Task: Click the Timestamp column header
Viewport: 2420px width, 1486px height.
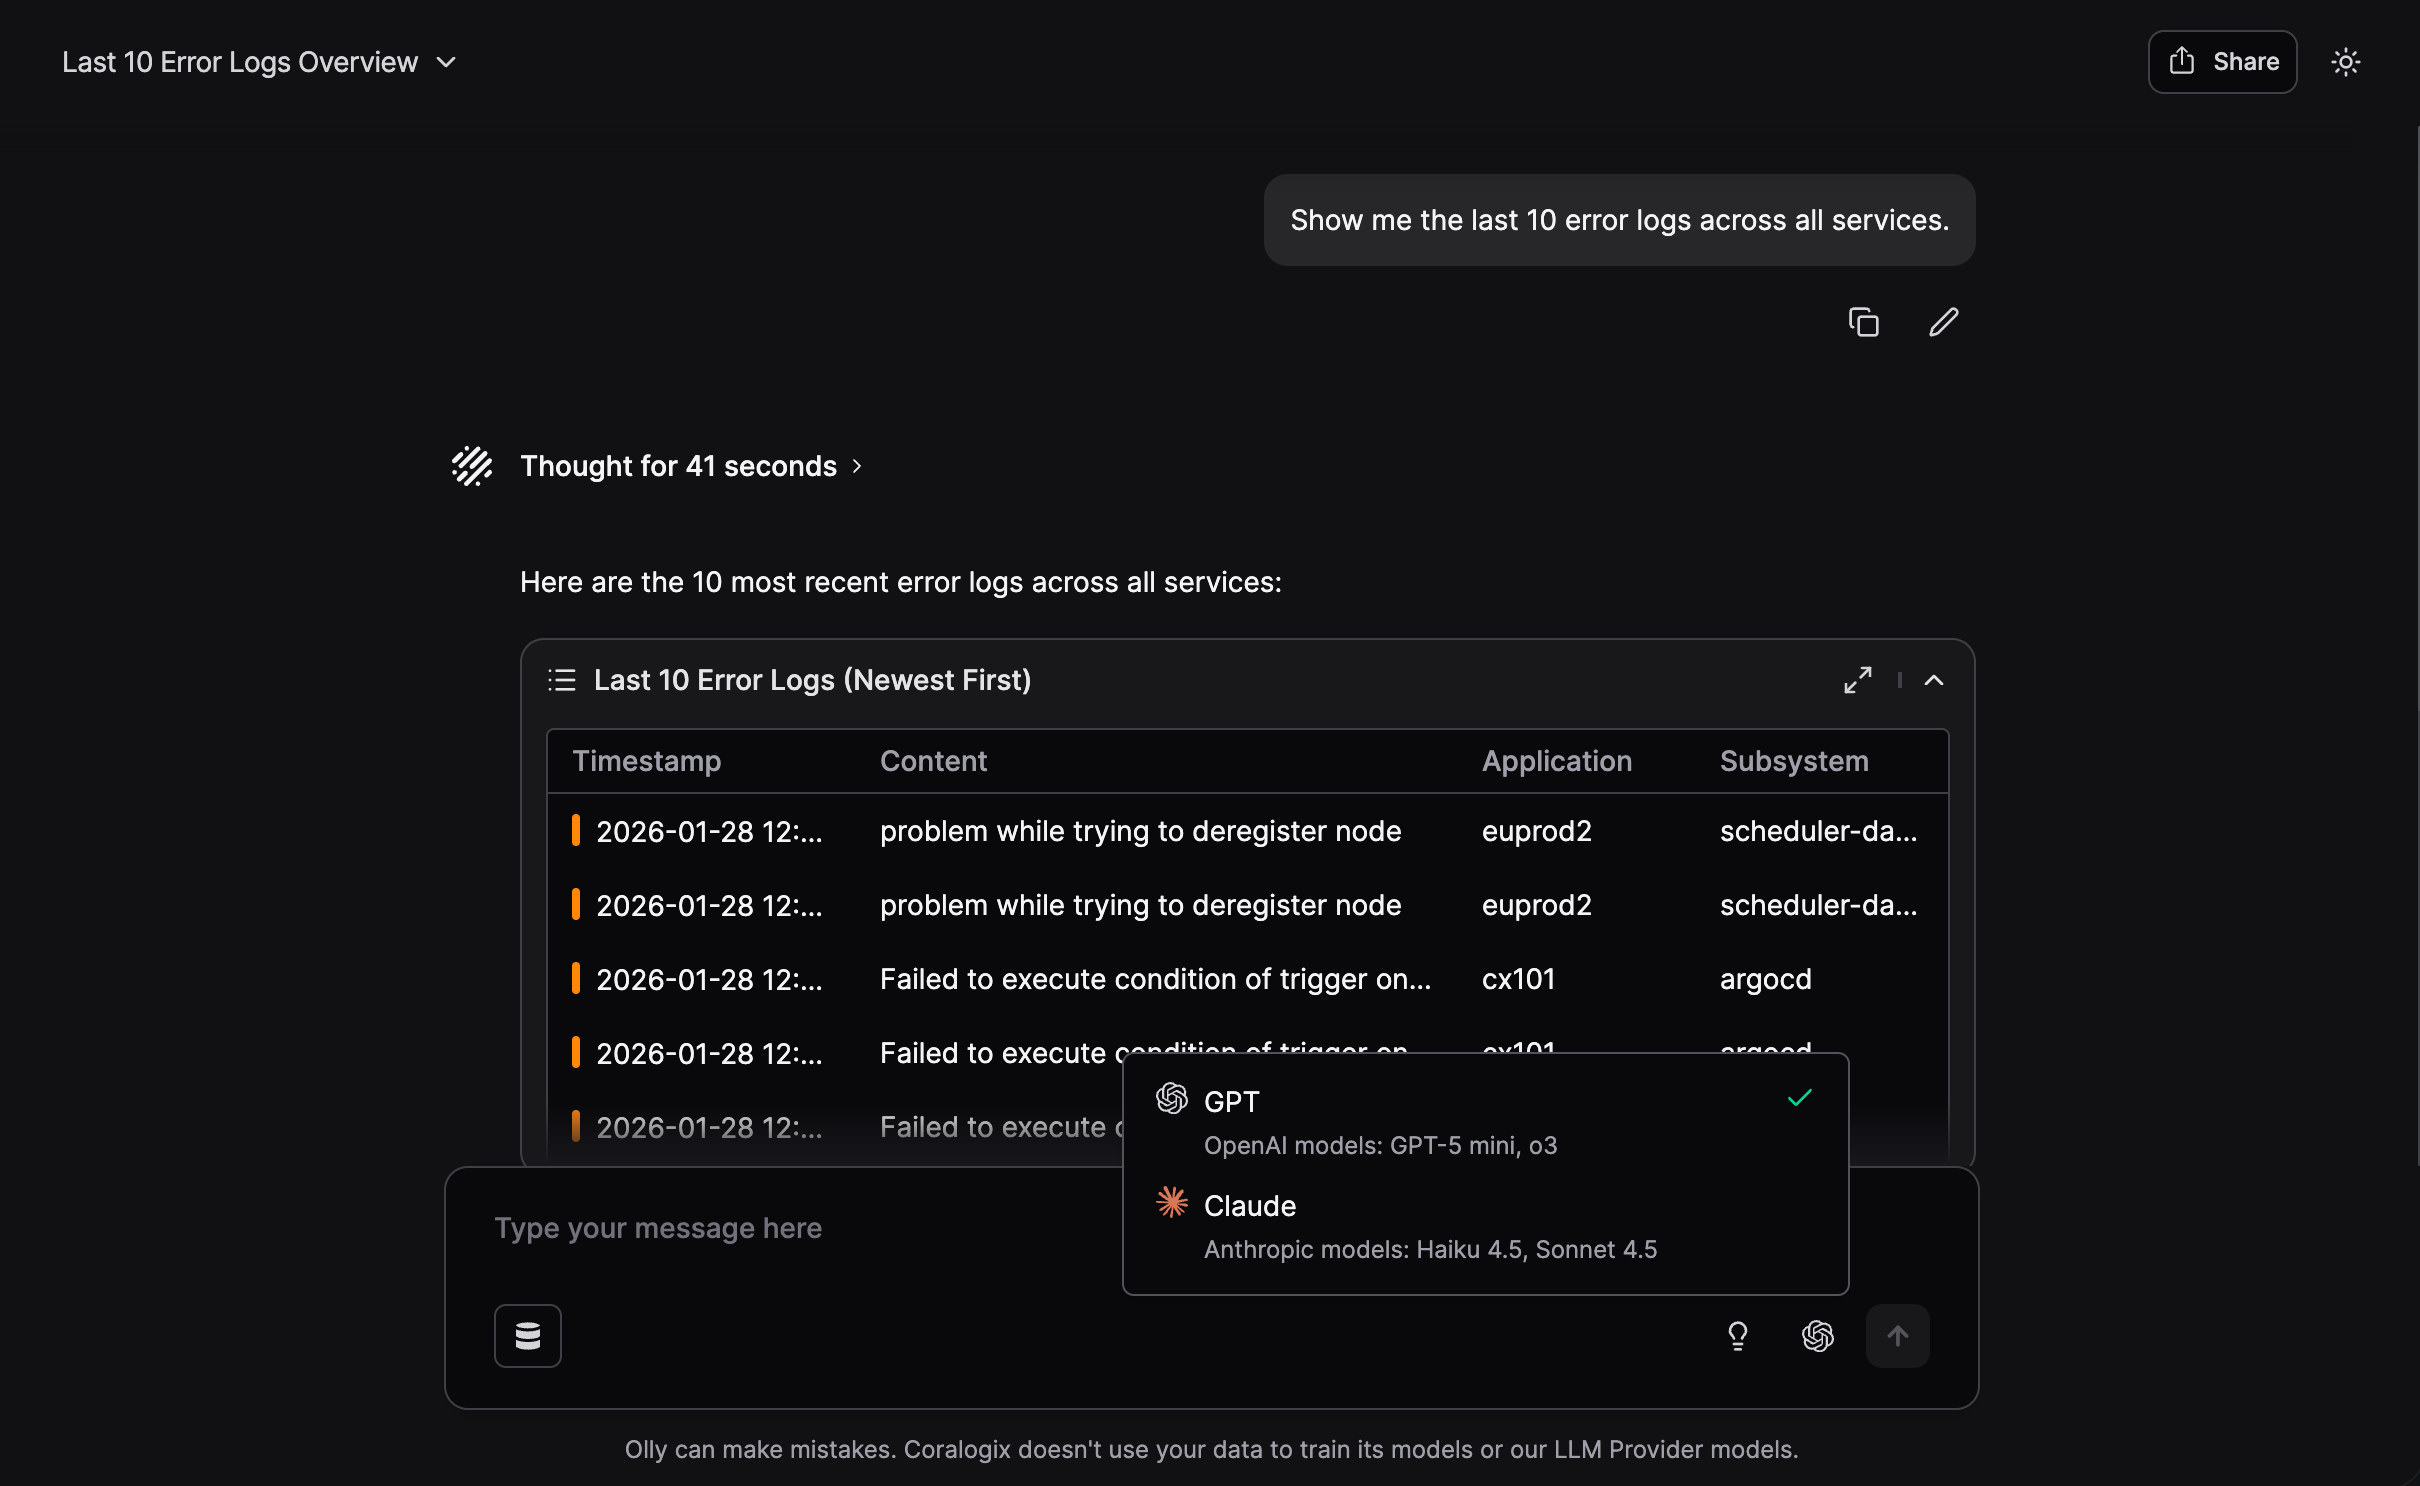Action: pos(646,761)
